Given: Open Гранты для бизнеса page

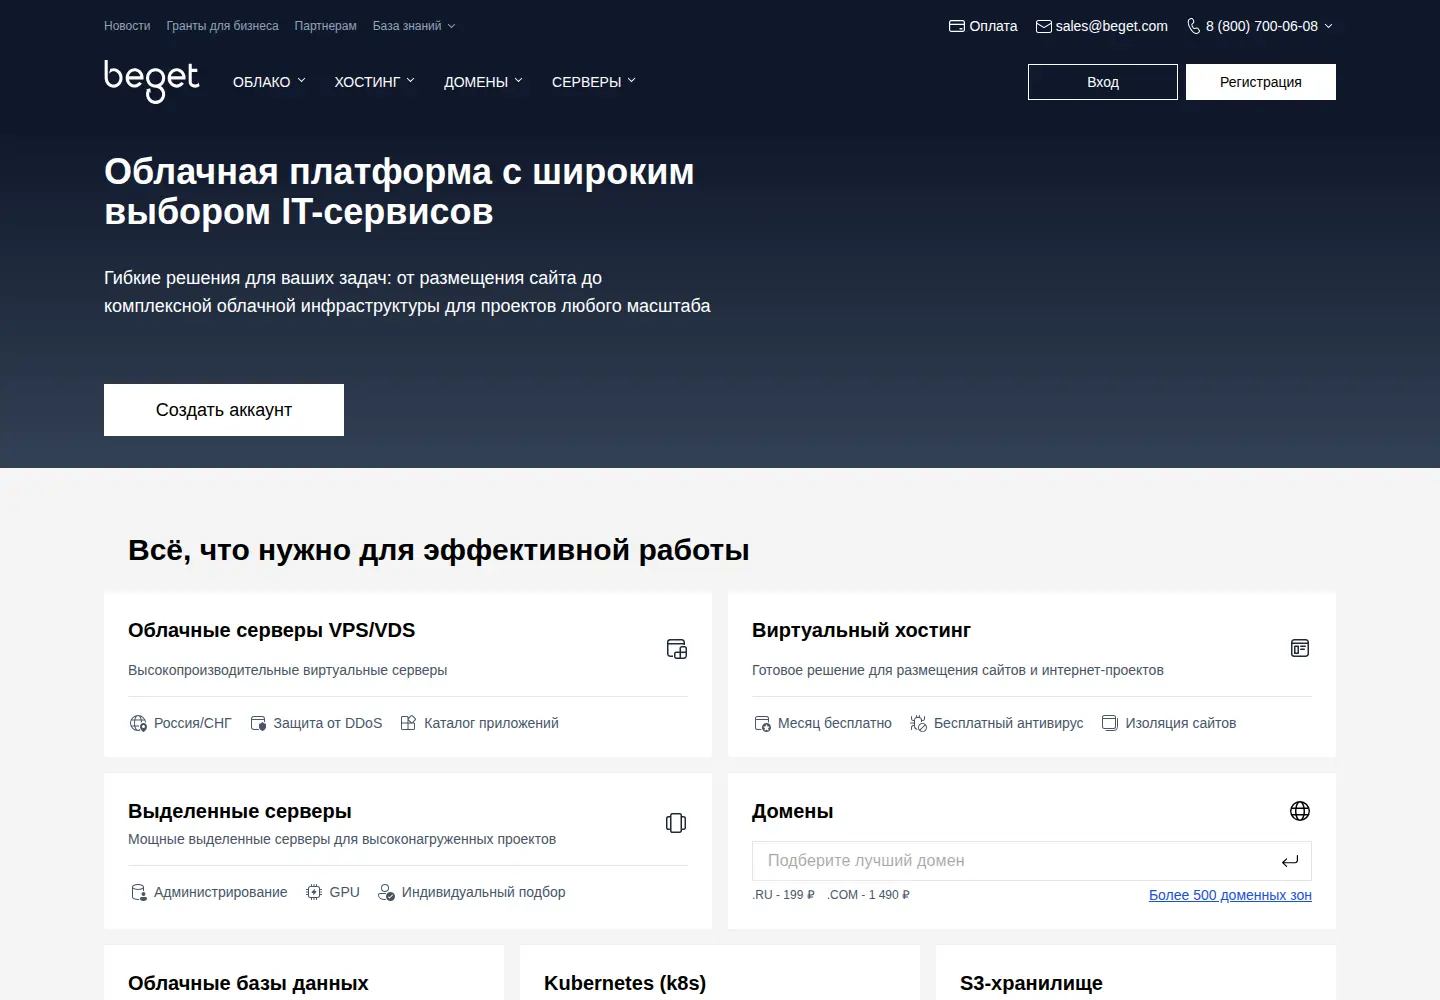Looking at the screenshot, I should 222,26.
